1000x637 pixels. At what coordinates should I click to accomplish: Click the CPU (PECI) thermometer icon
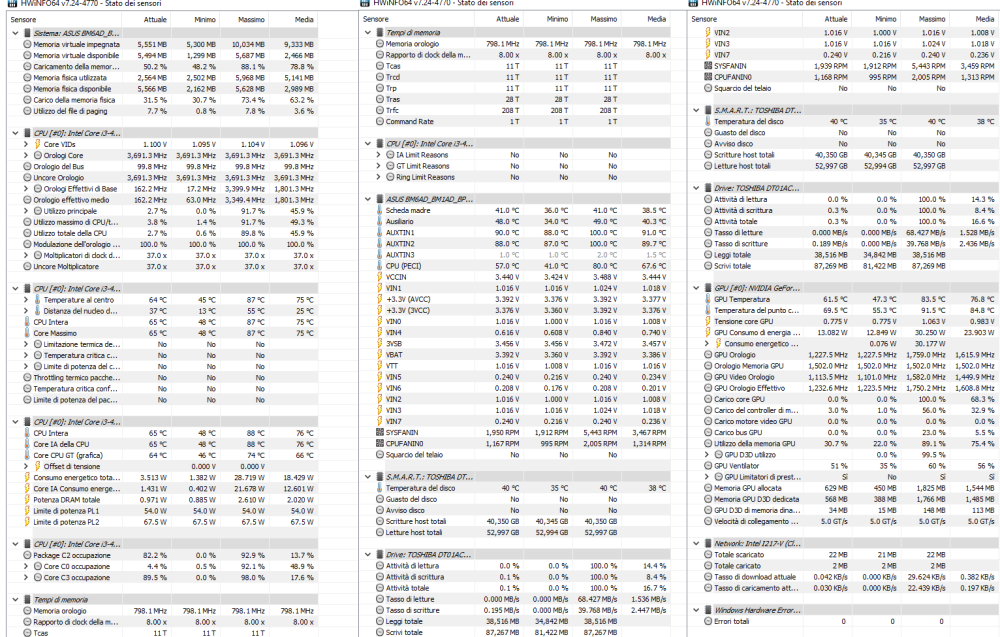tap(380, 266)
